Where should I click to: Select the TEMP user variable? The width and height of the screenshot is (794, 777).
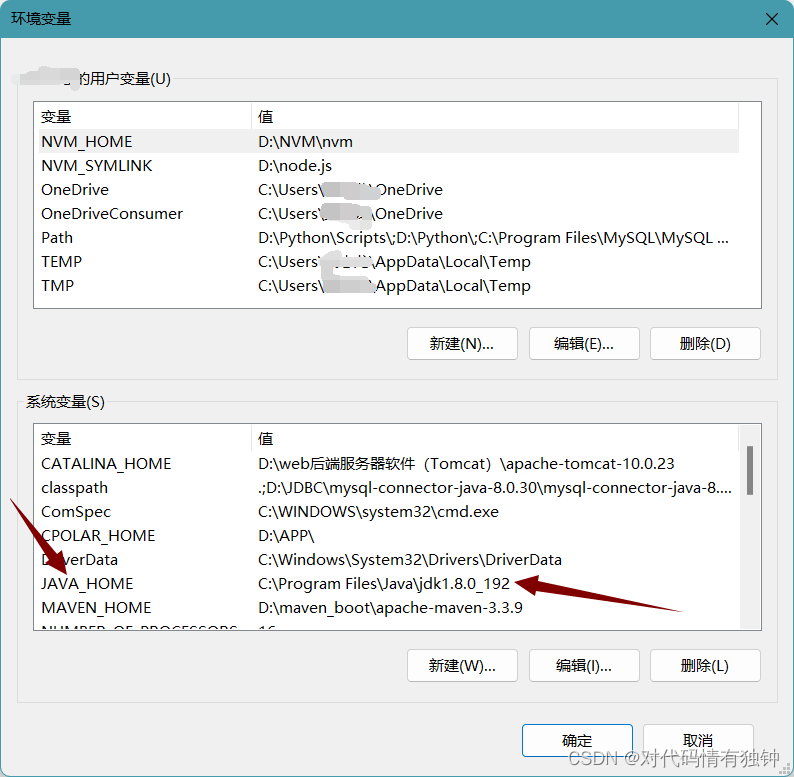coord(388,261)
